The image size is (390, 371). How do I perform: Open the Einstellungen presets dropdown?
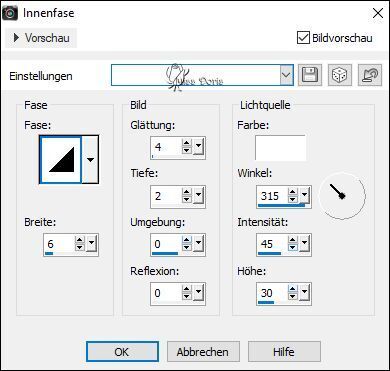tap(286, 75)
